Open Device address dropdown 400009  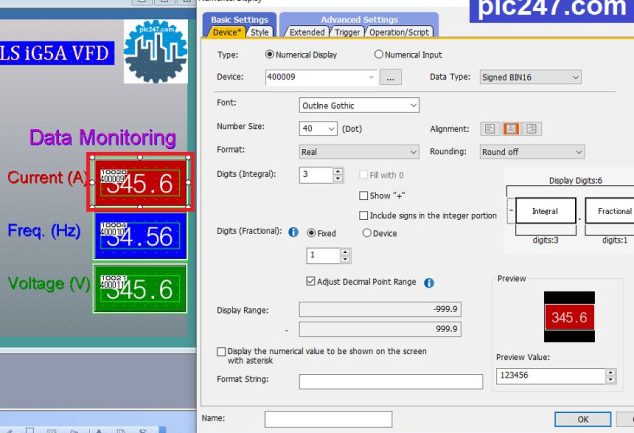click(371, 77)
